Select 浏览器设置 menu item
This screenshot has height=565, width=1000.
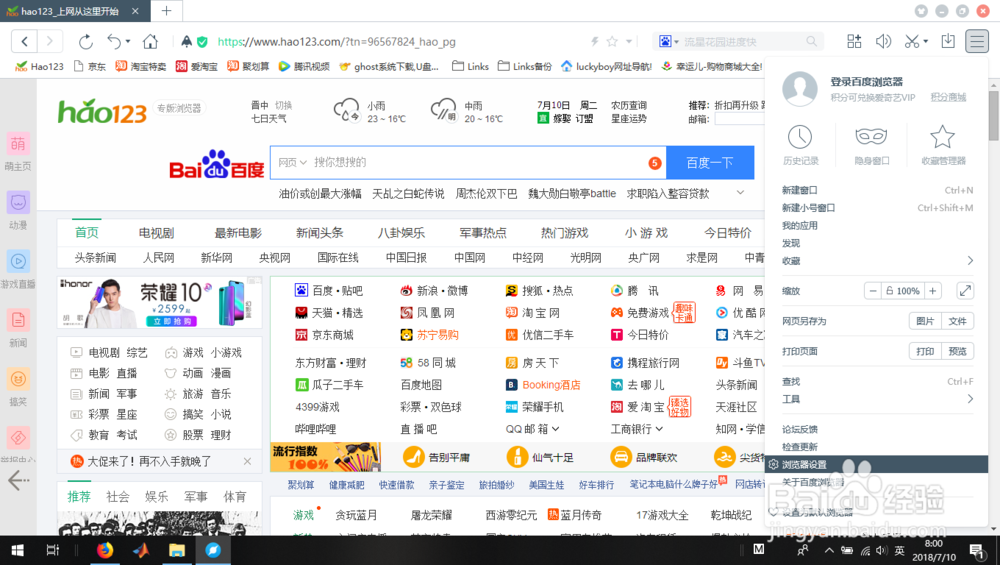coord(876,464)
